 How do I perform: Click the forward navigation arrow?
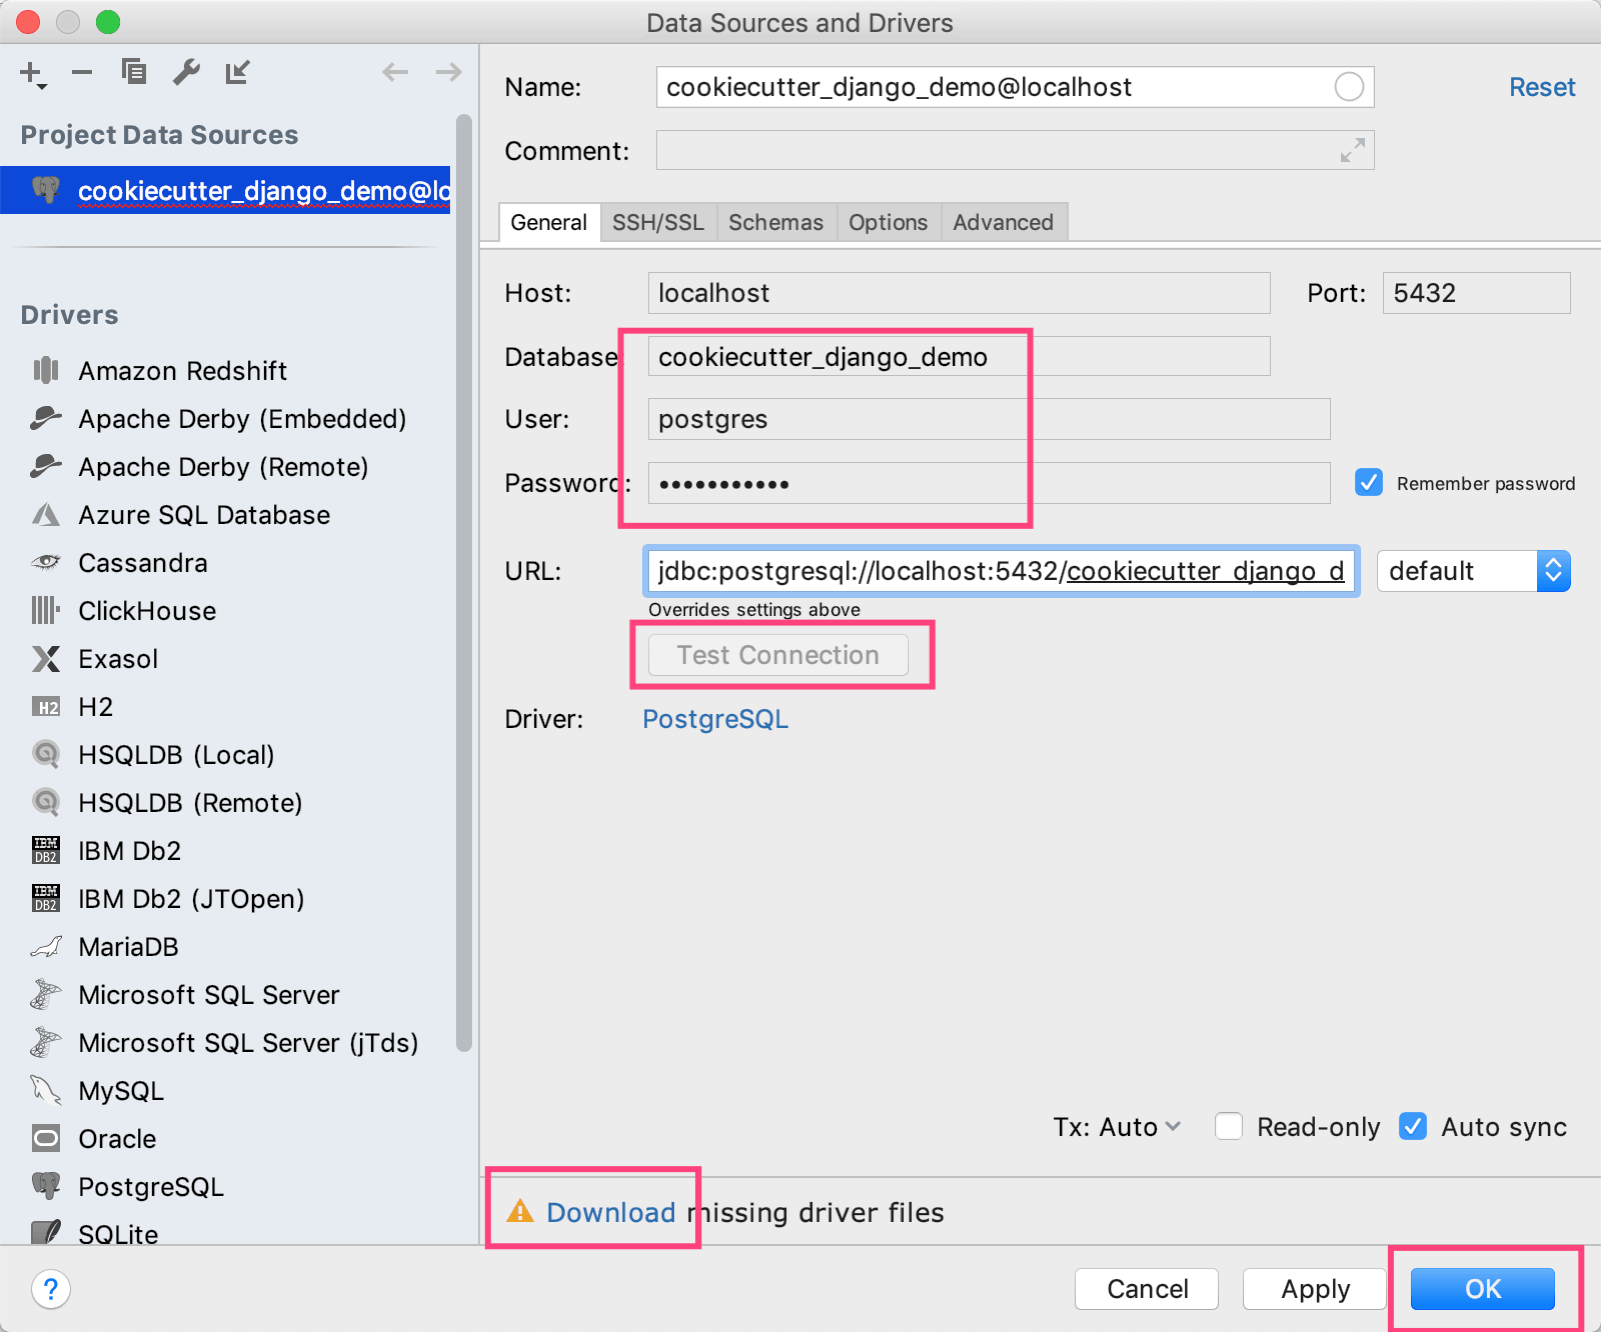[447, 72]
